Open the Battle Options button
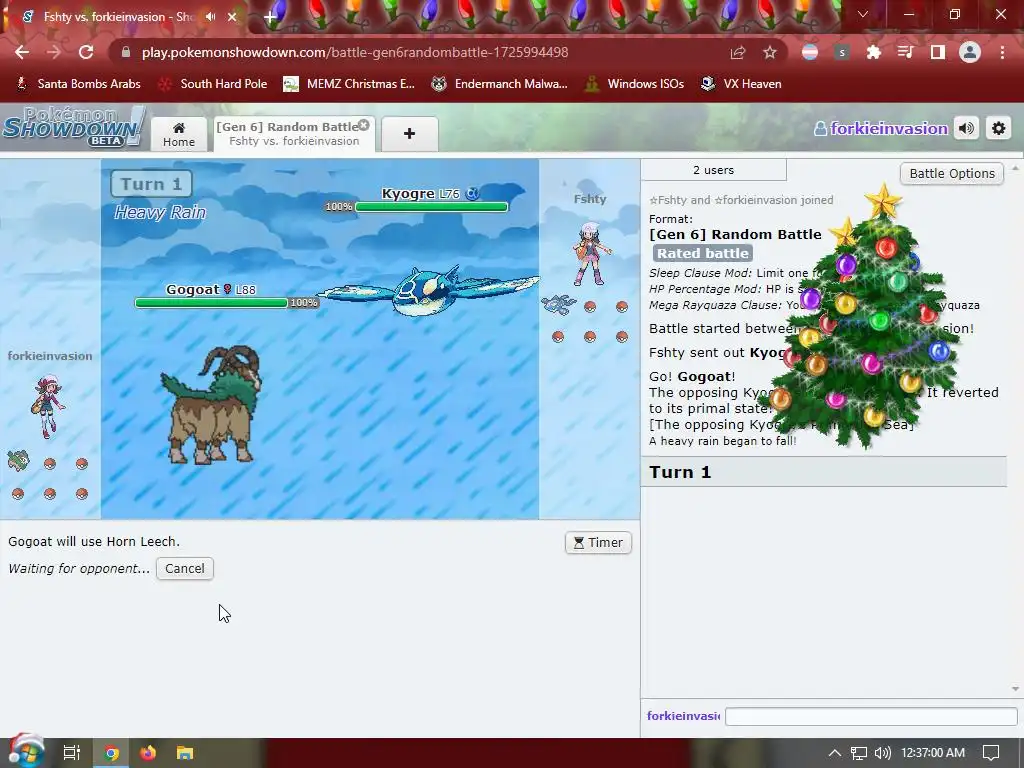Screen dimensions: 1024x768 (952, 174)
